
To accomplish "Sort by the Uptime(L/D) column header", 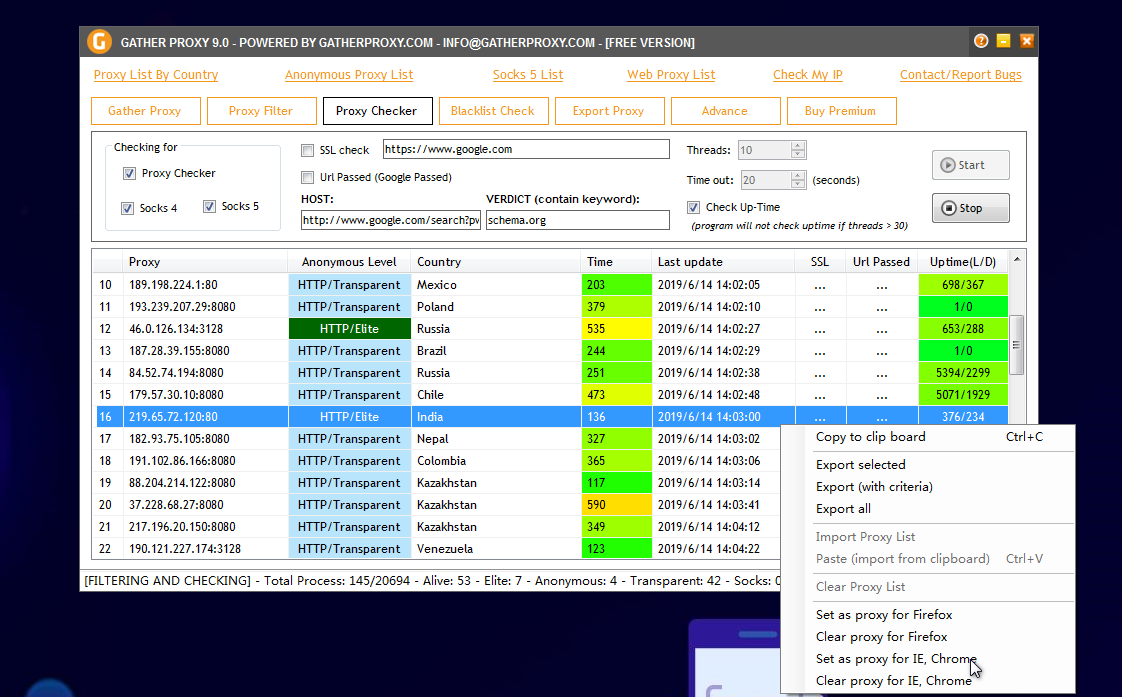I will (963, 262).
